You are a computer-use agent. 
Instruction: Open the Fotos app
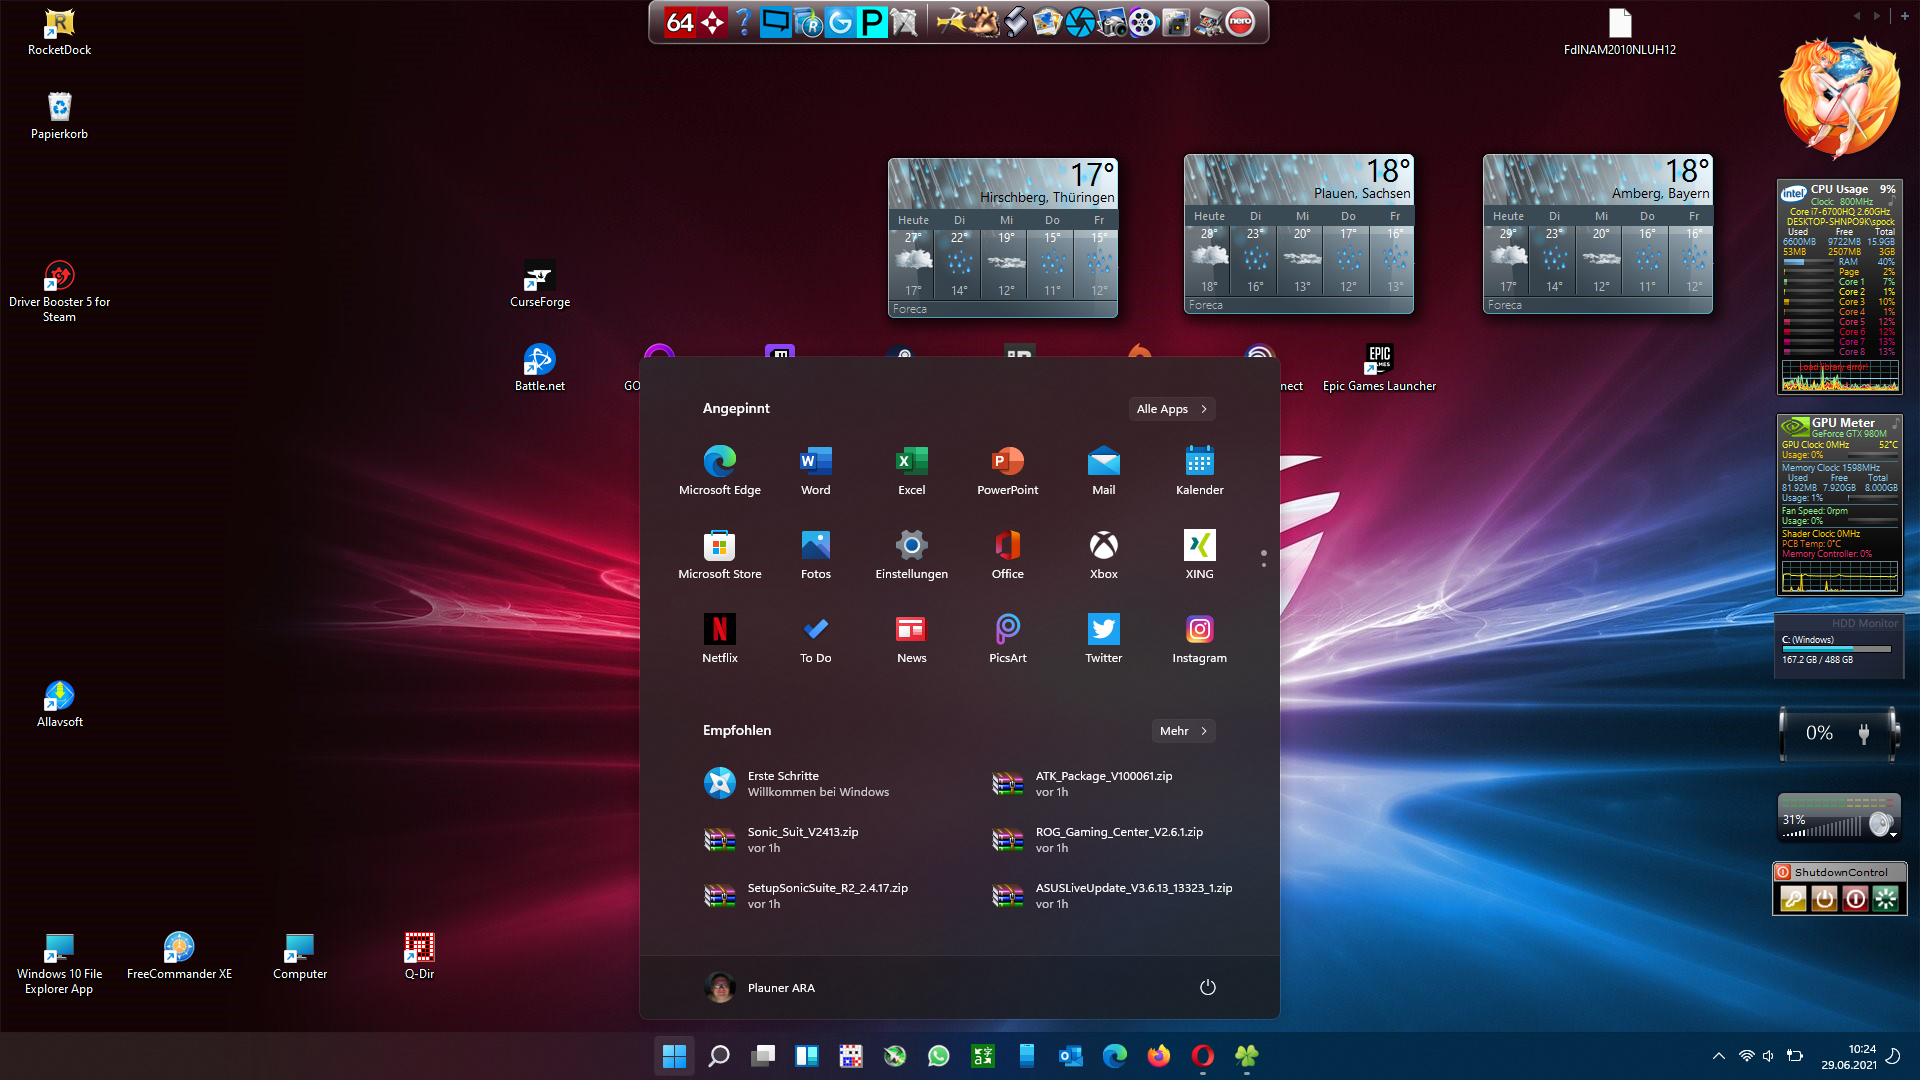click(816, 554)
